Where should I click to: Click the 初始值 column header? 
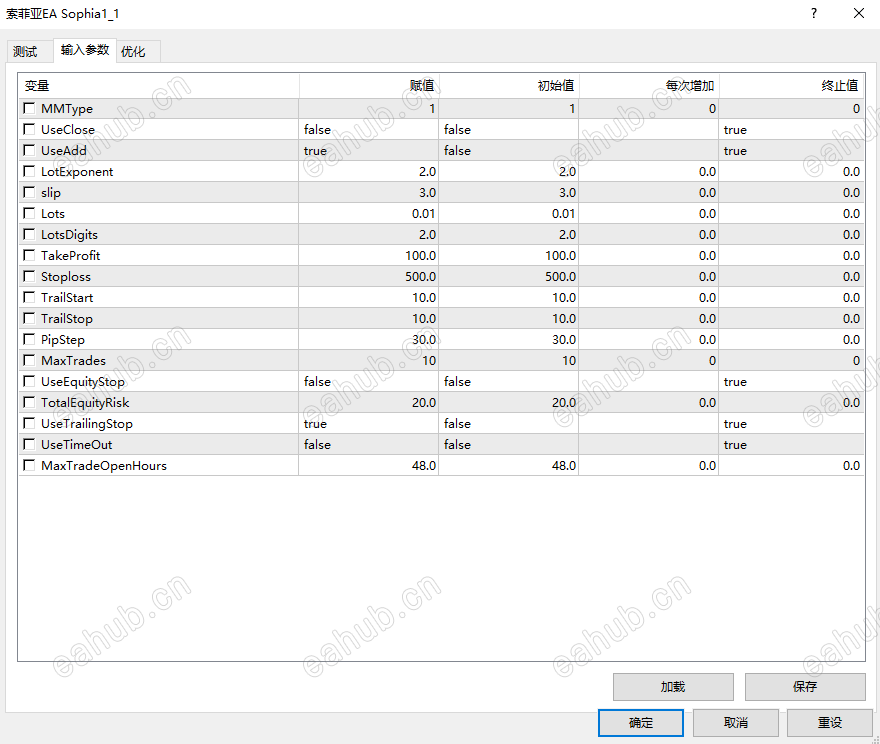pyautogui.click(x=508, y=86)
